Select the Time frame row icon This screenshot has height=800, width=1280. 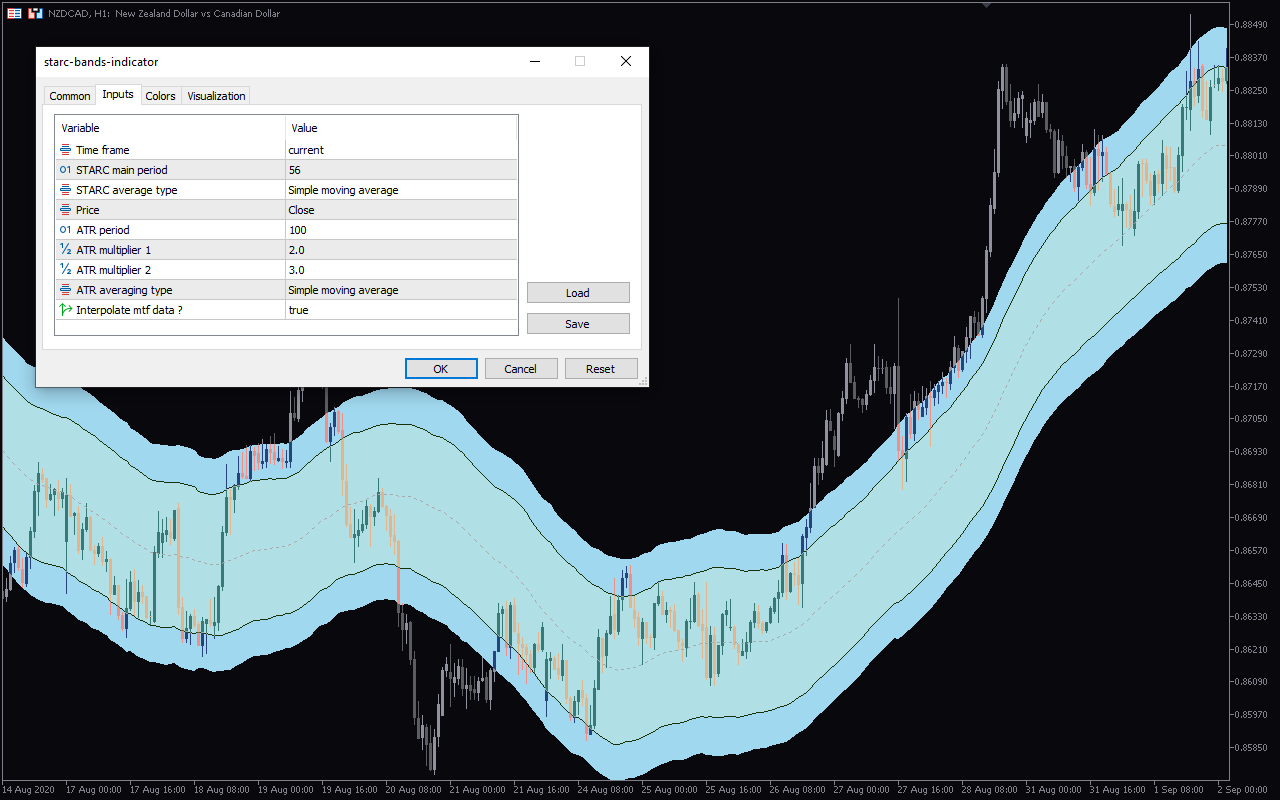(66, 150)
